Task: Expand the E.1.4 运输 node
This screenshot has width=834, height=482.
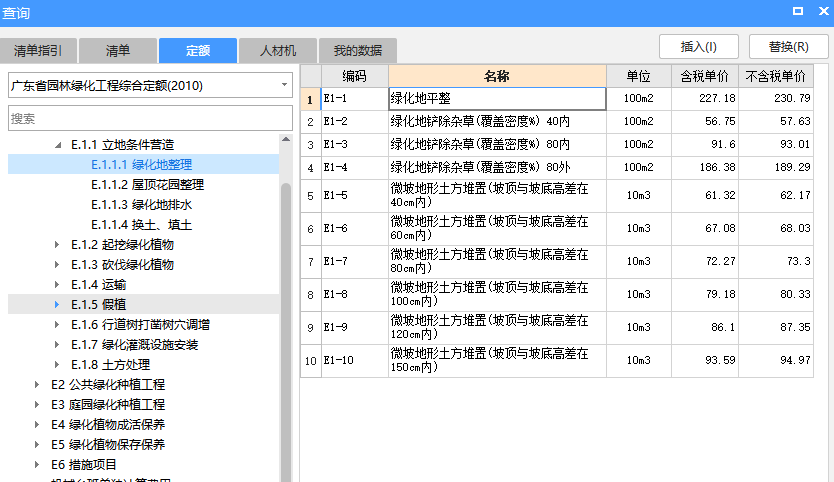Action: coord(57,285)
